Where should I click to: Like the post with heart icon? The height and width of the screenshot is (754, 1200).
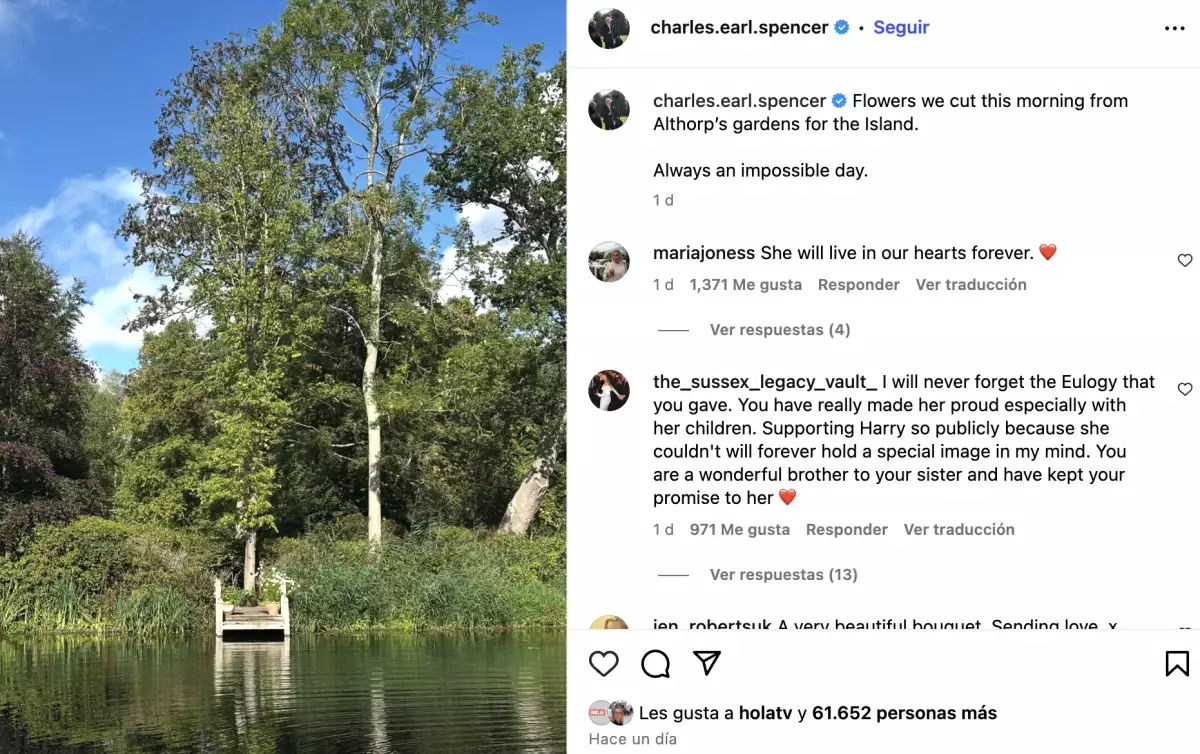pos(603,664)
